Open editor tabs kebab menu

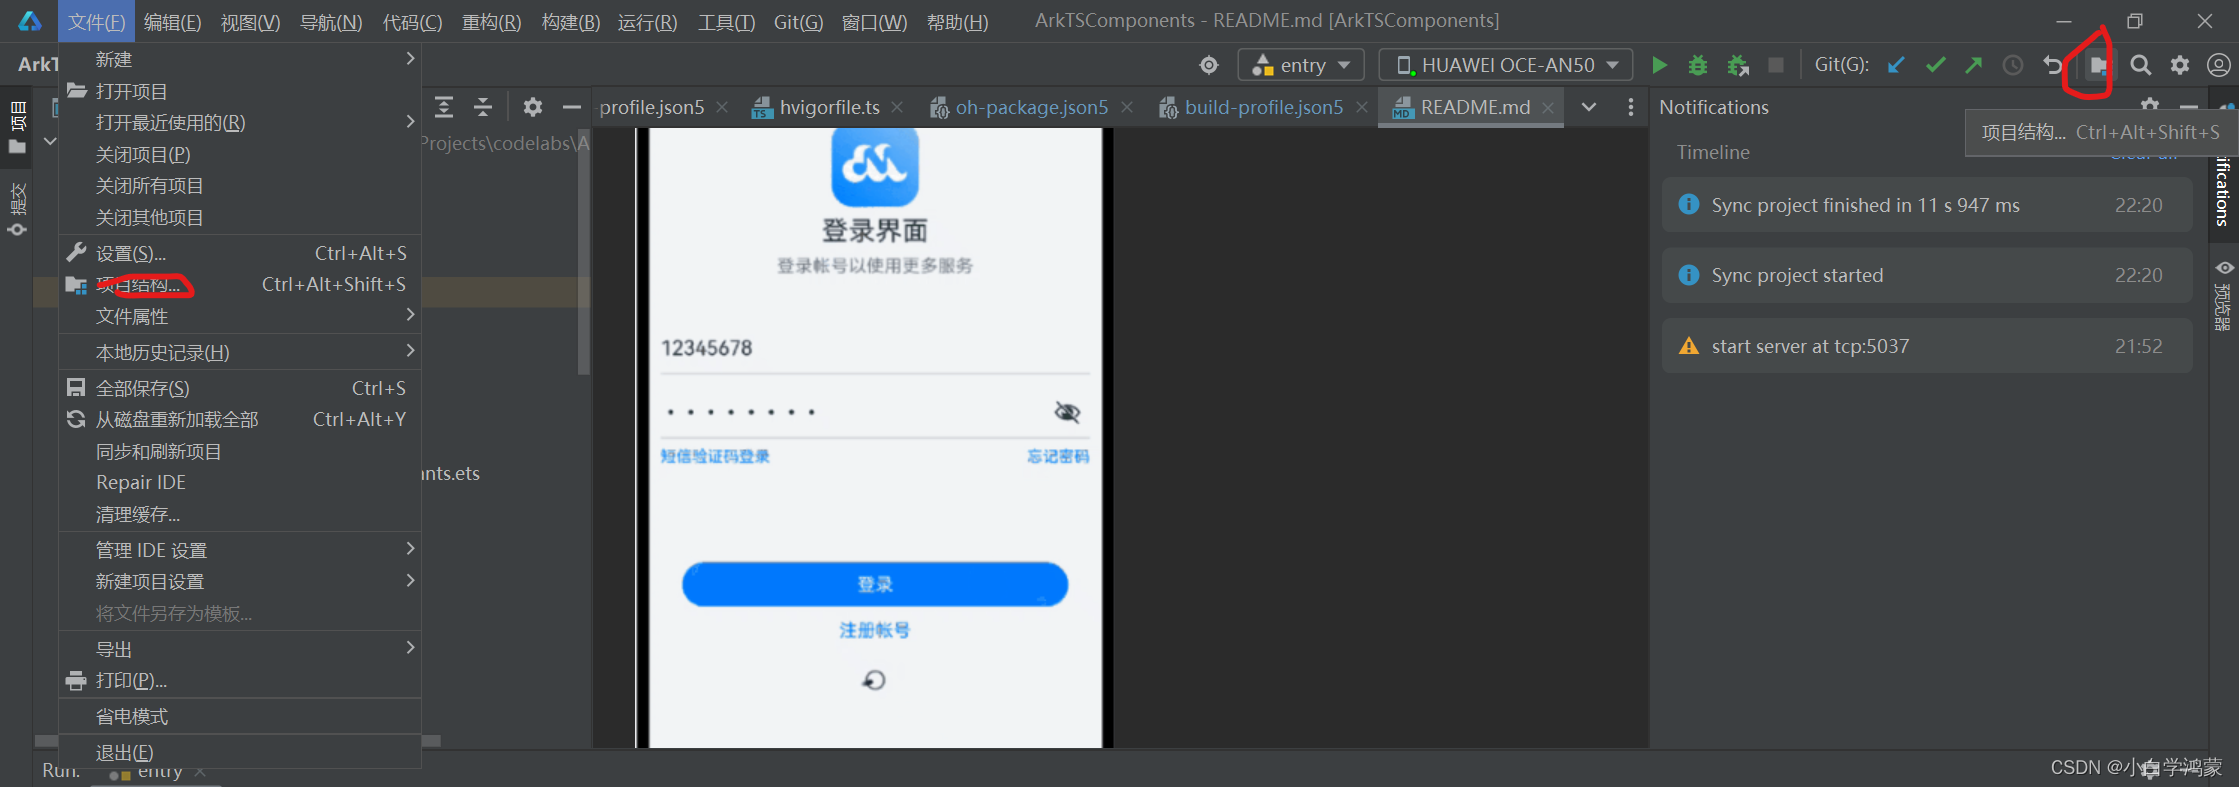pyautogui.click(x=1631, y=107)
